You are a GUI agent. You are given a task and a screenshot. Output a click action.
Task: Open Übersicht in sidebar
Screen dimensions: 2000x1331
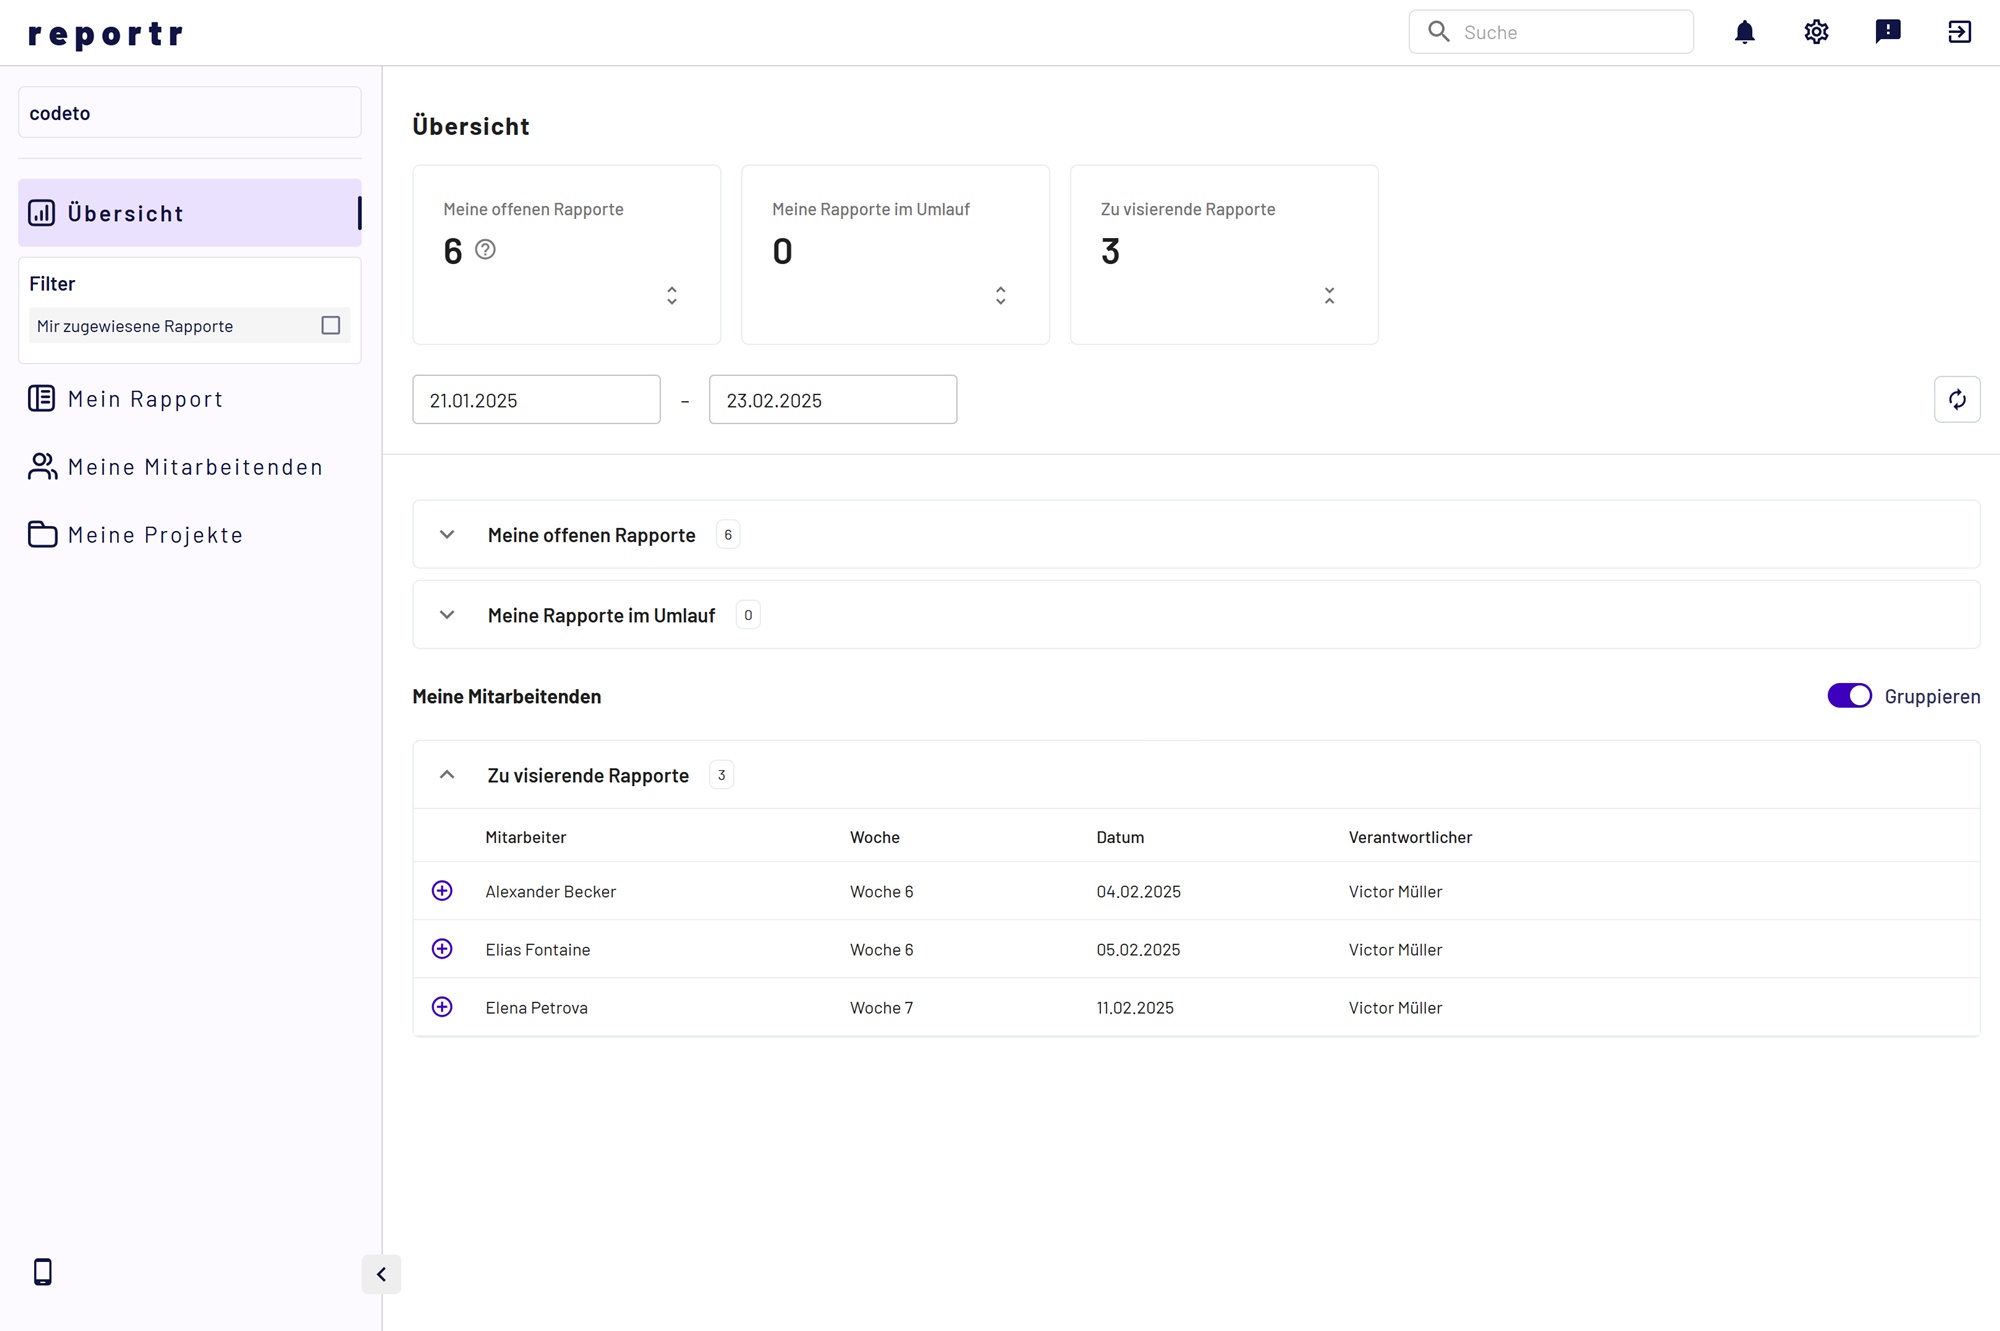tap(190, 213)
